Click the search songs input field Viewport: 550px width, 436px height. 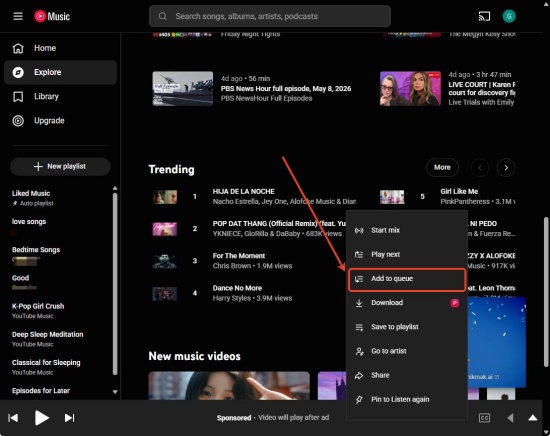click(270, 16)
